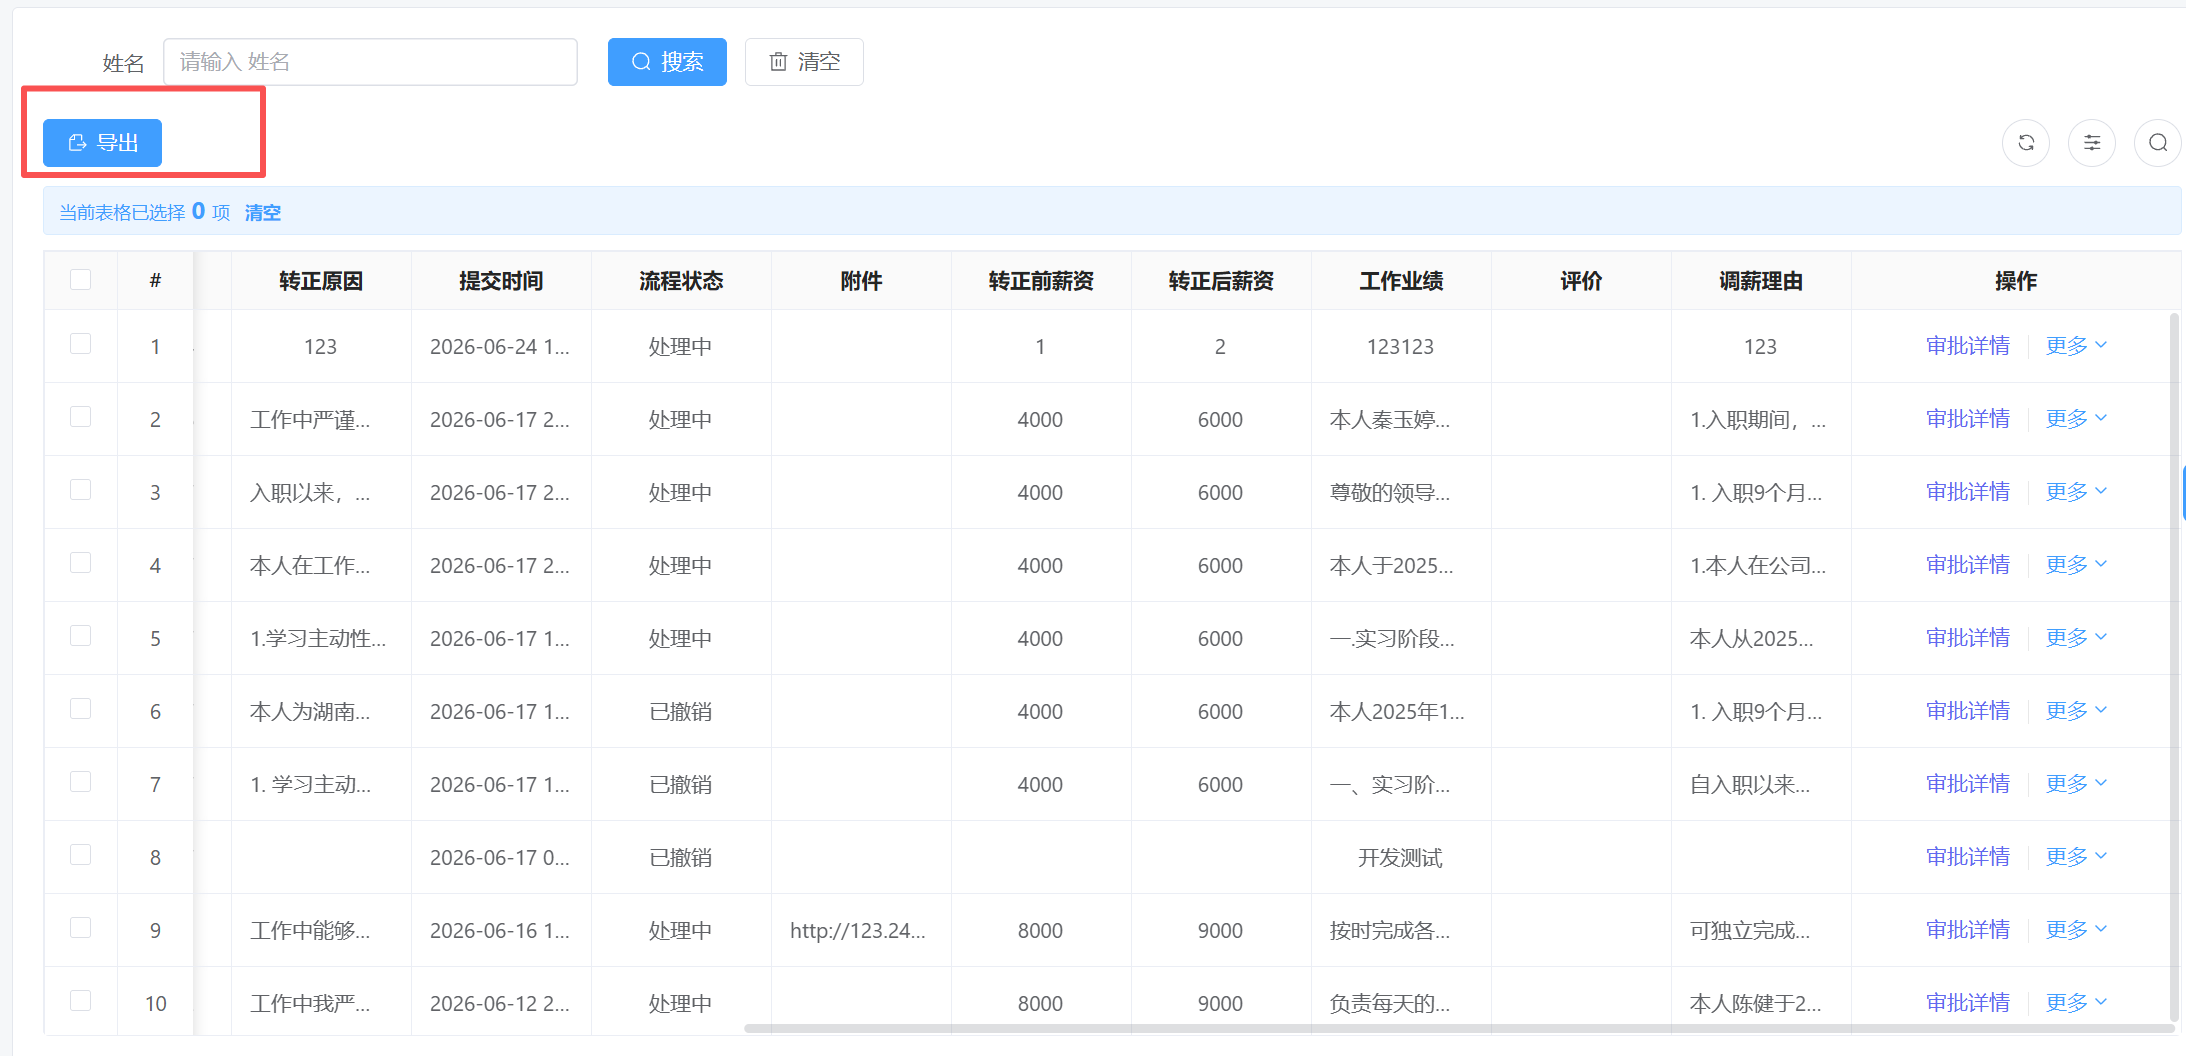Check the checkbox for row 10
The image size is (2186, 1056).
pos(81,1001)
